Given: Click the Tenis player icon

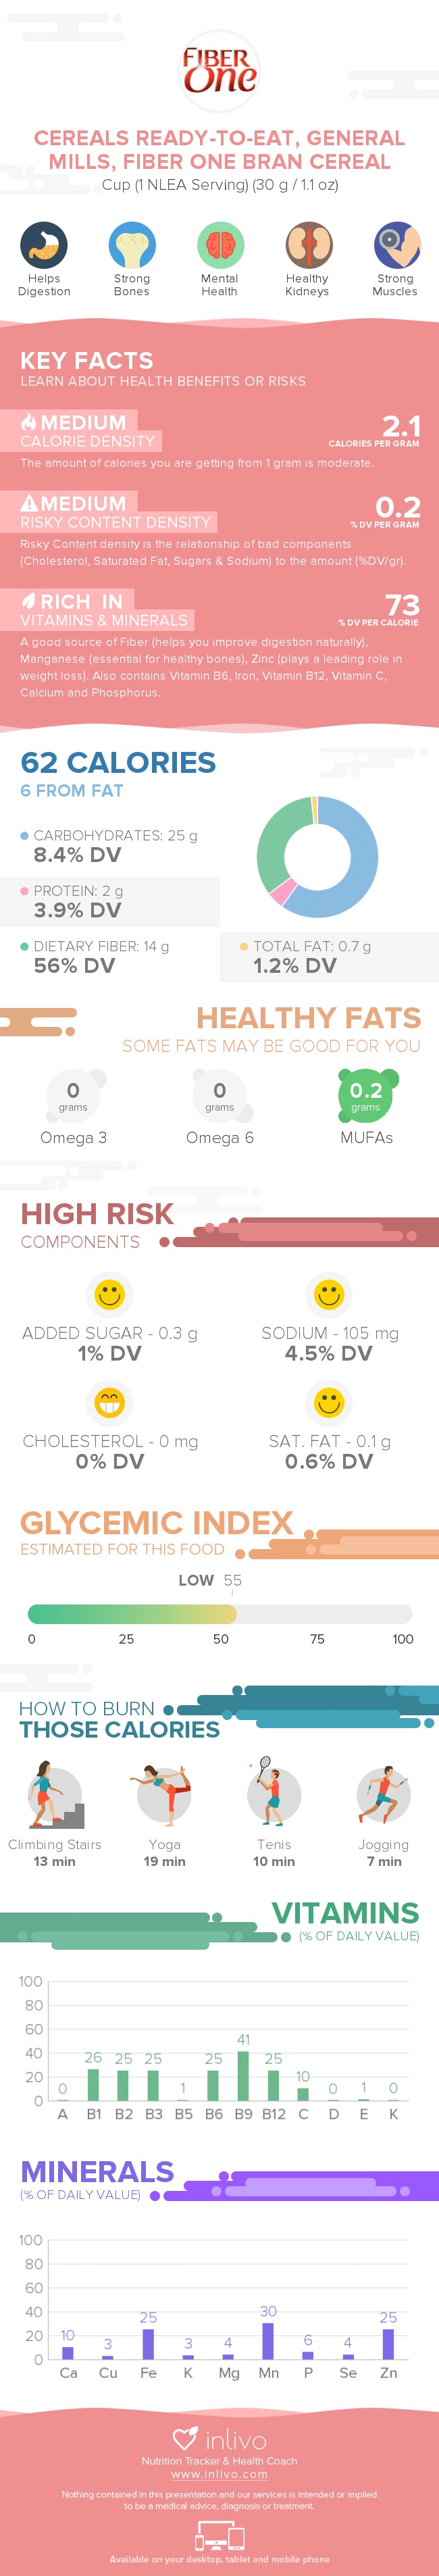Looking at the screenshot, I should pos(273,1795).
